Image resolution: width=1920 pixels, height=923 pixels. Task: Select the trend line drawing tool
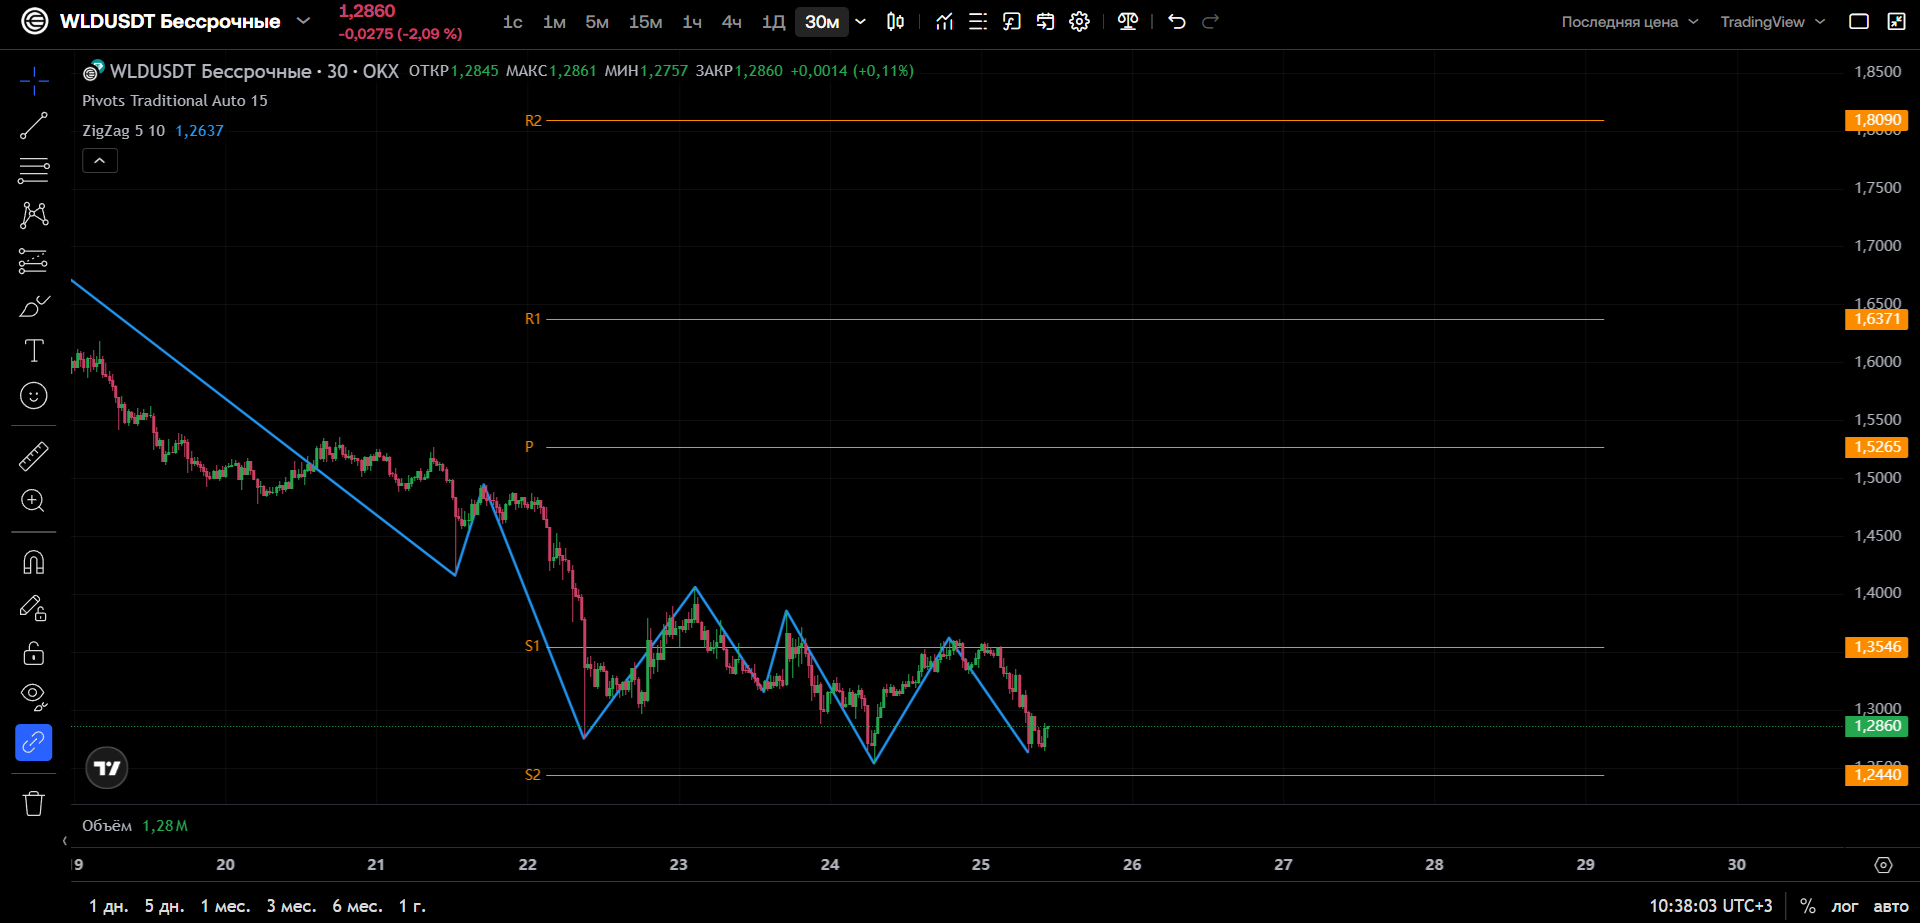coord(34,125)
